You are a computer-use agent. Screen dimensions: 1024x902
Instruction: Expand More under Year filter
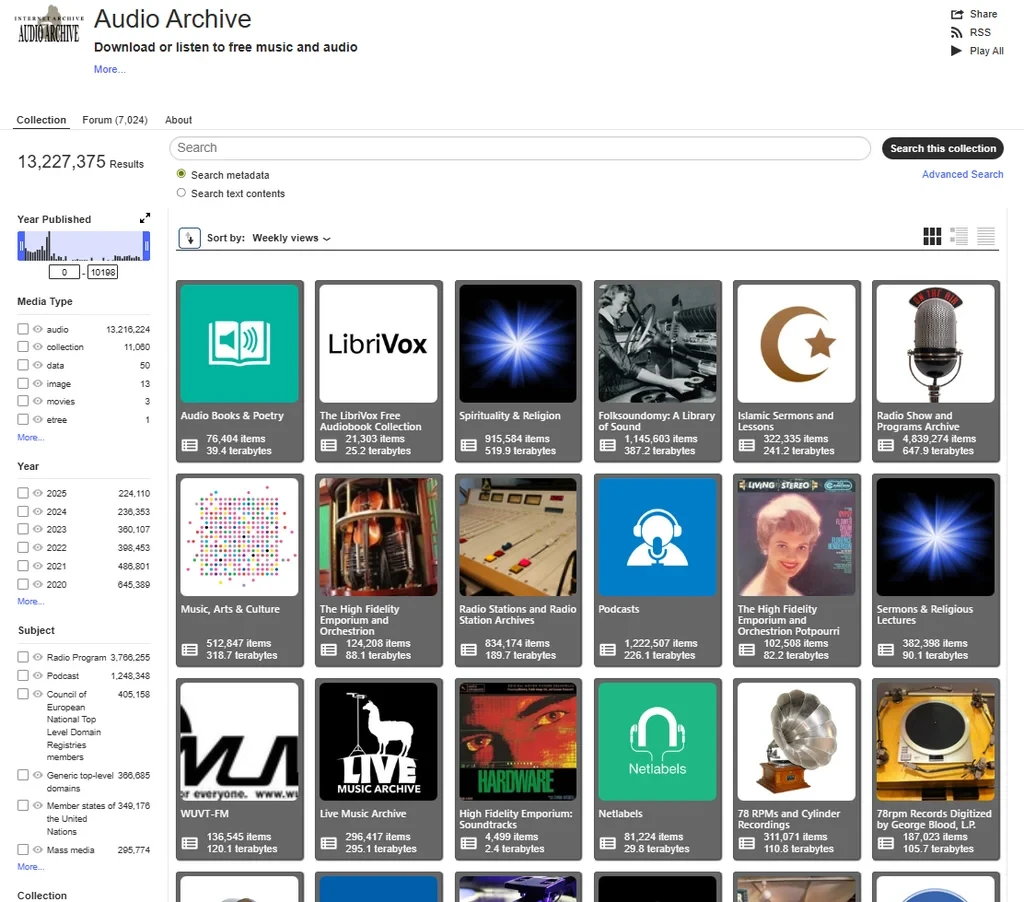point(30,601)
